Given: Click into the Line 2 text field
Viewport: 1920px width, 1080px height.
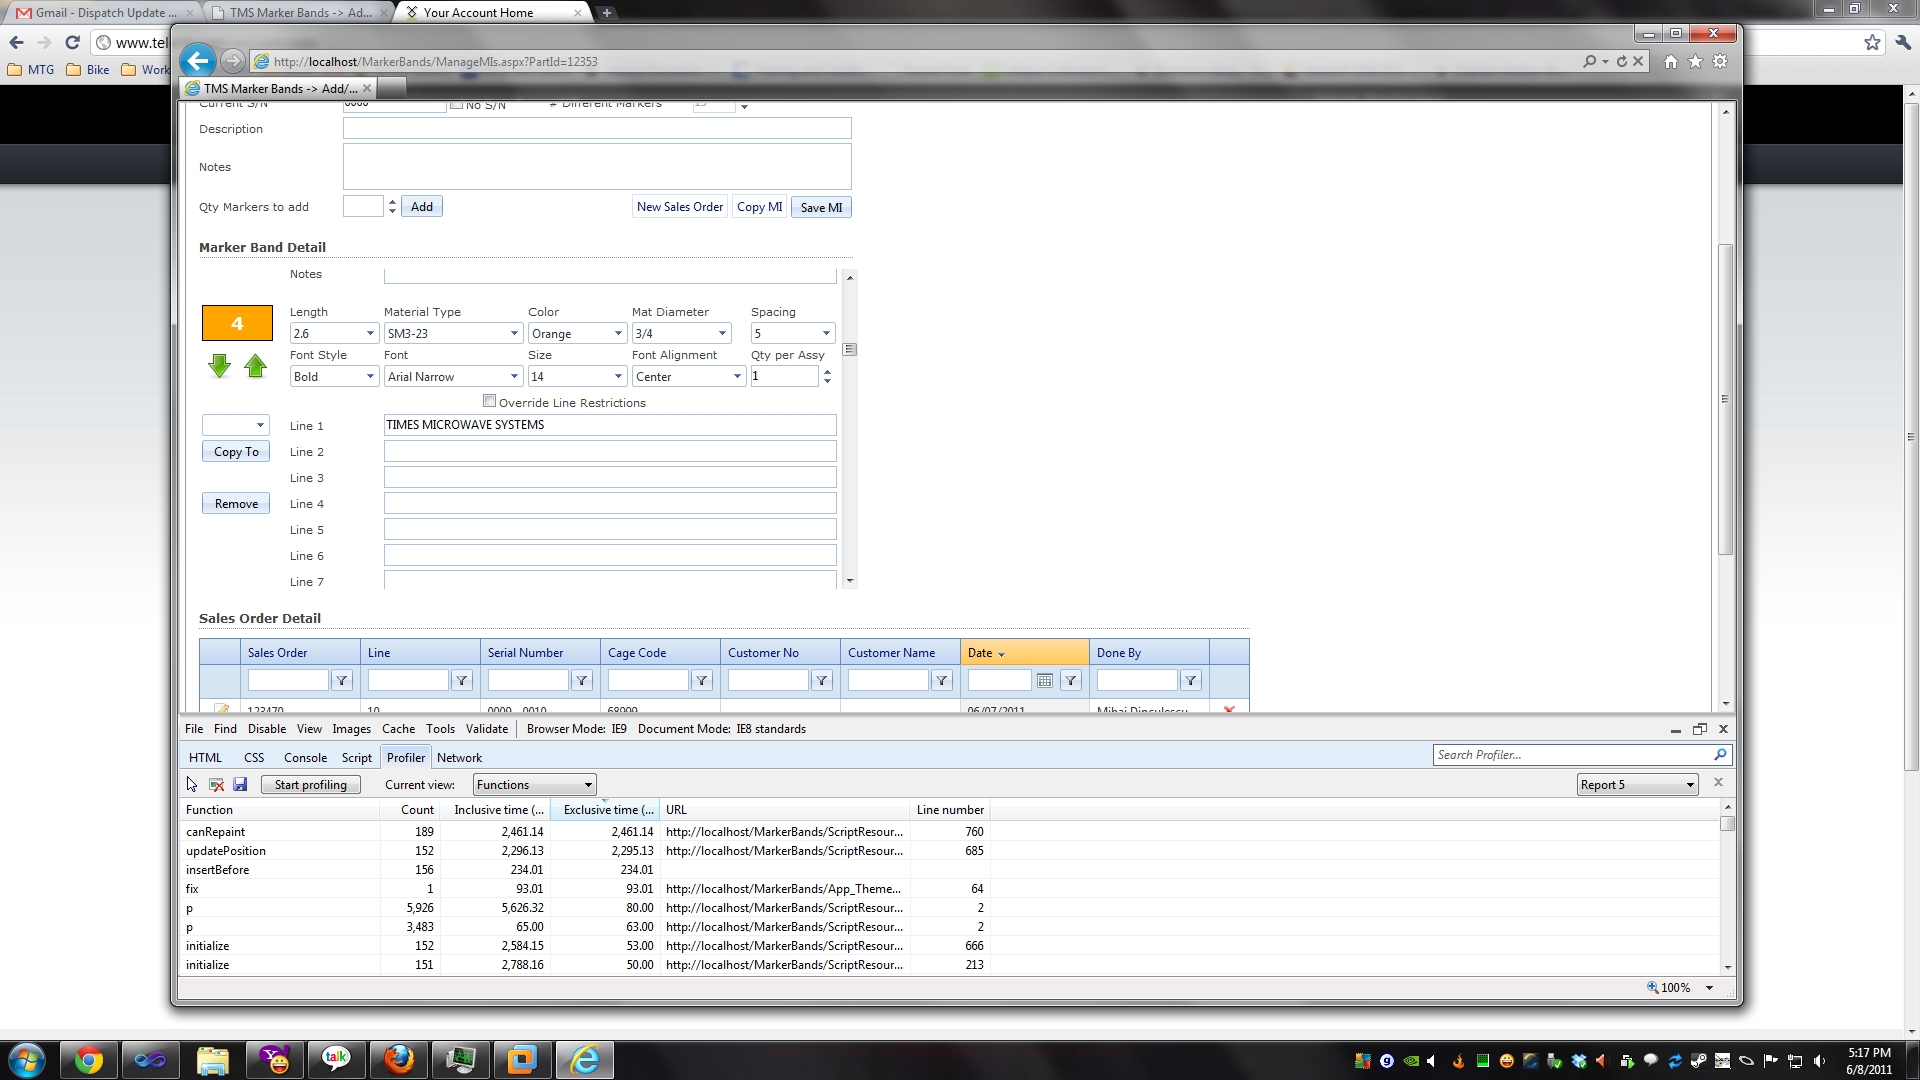Looking at the screenshot, I should [x=609, y=452].
